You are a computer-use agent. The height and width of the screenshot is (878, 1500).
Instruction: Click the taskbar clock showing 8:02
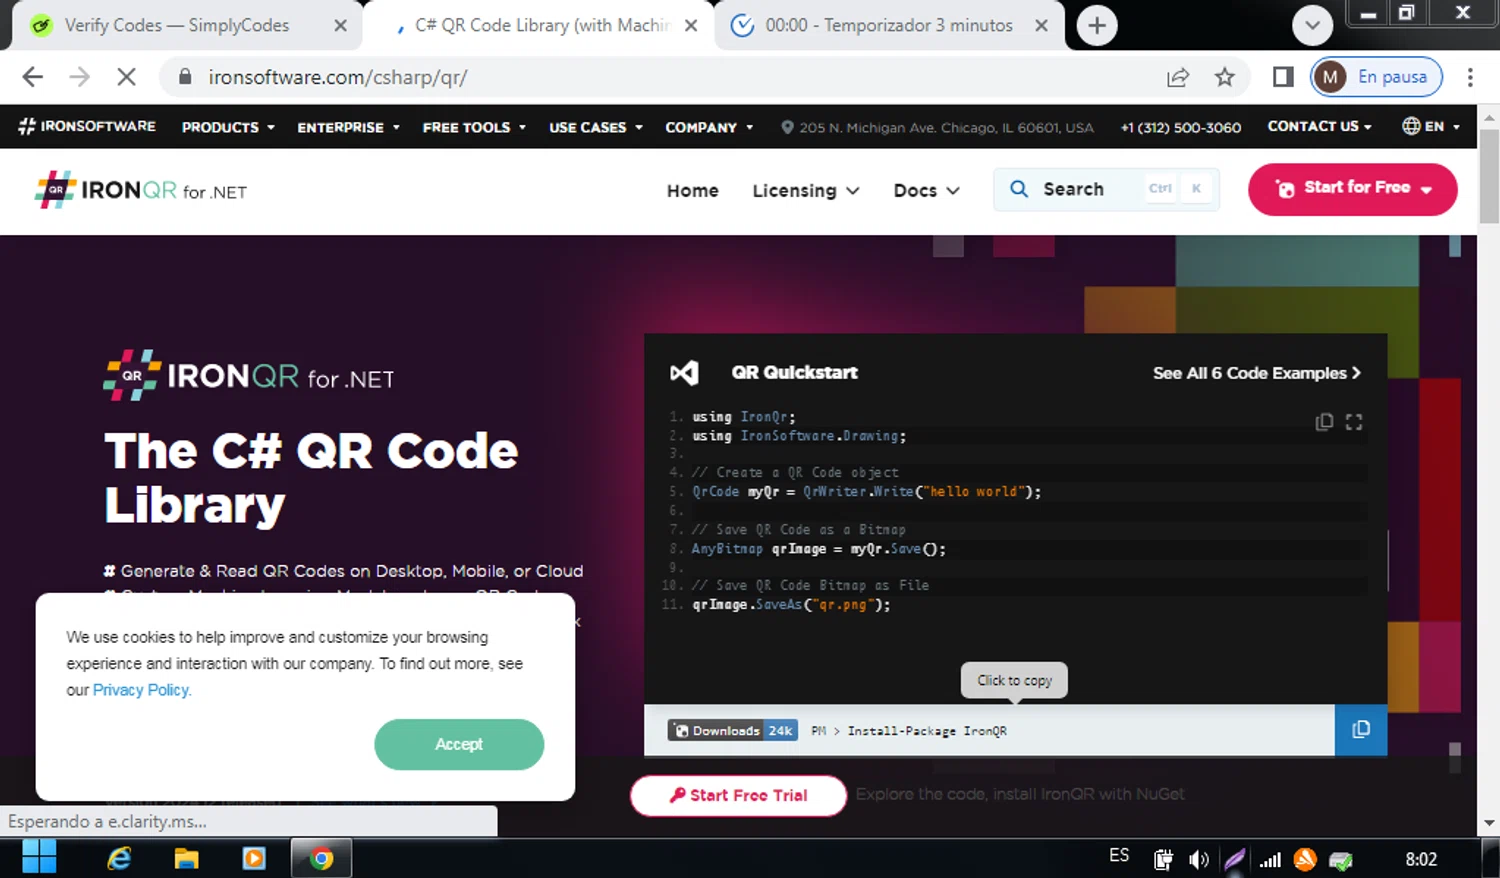coord(1421,859)
